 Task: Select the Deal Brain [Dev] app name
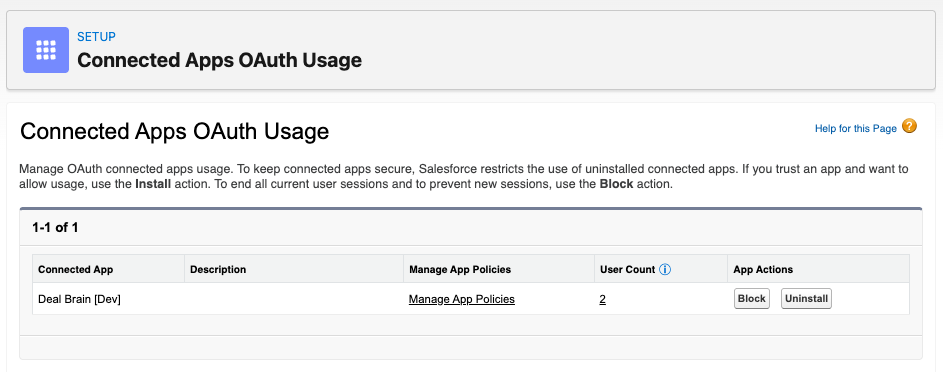coord(79,299)
